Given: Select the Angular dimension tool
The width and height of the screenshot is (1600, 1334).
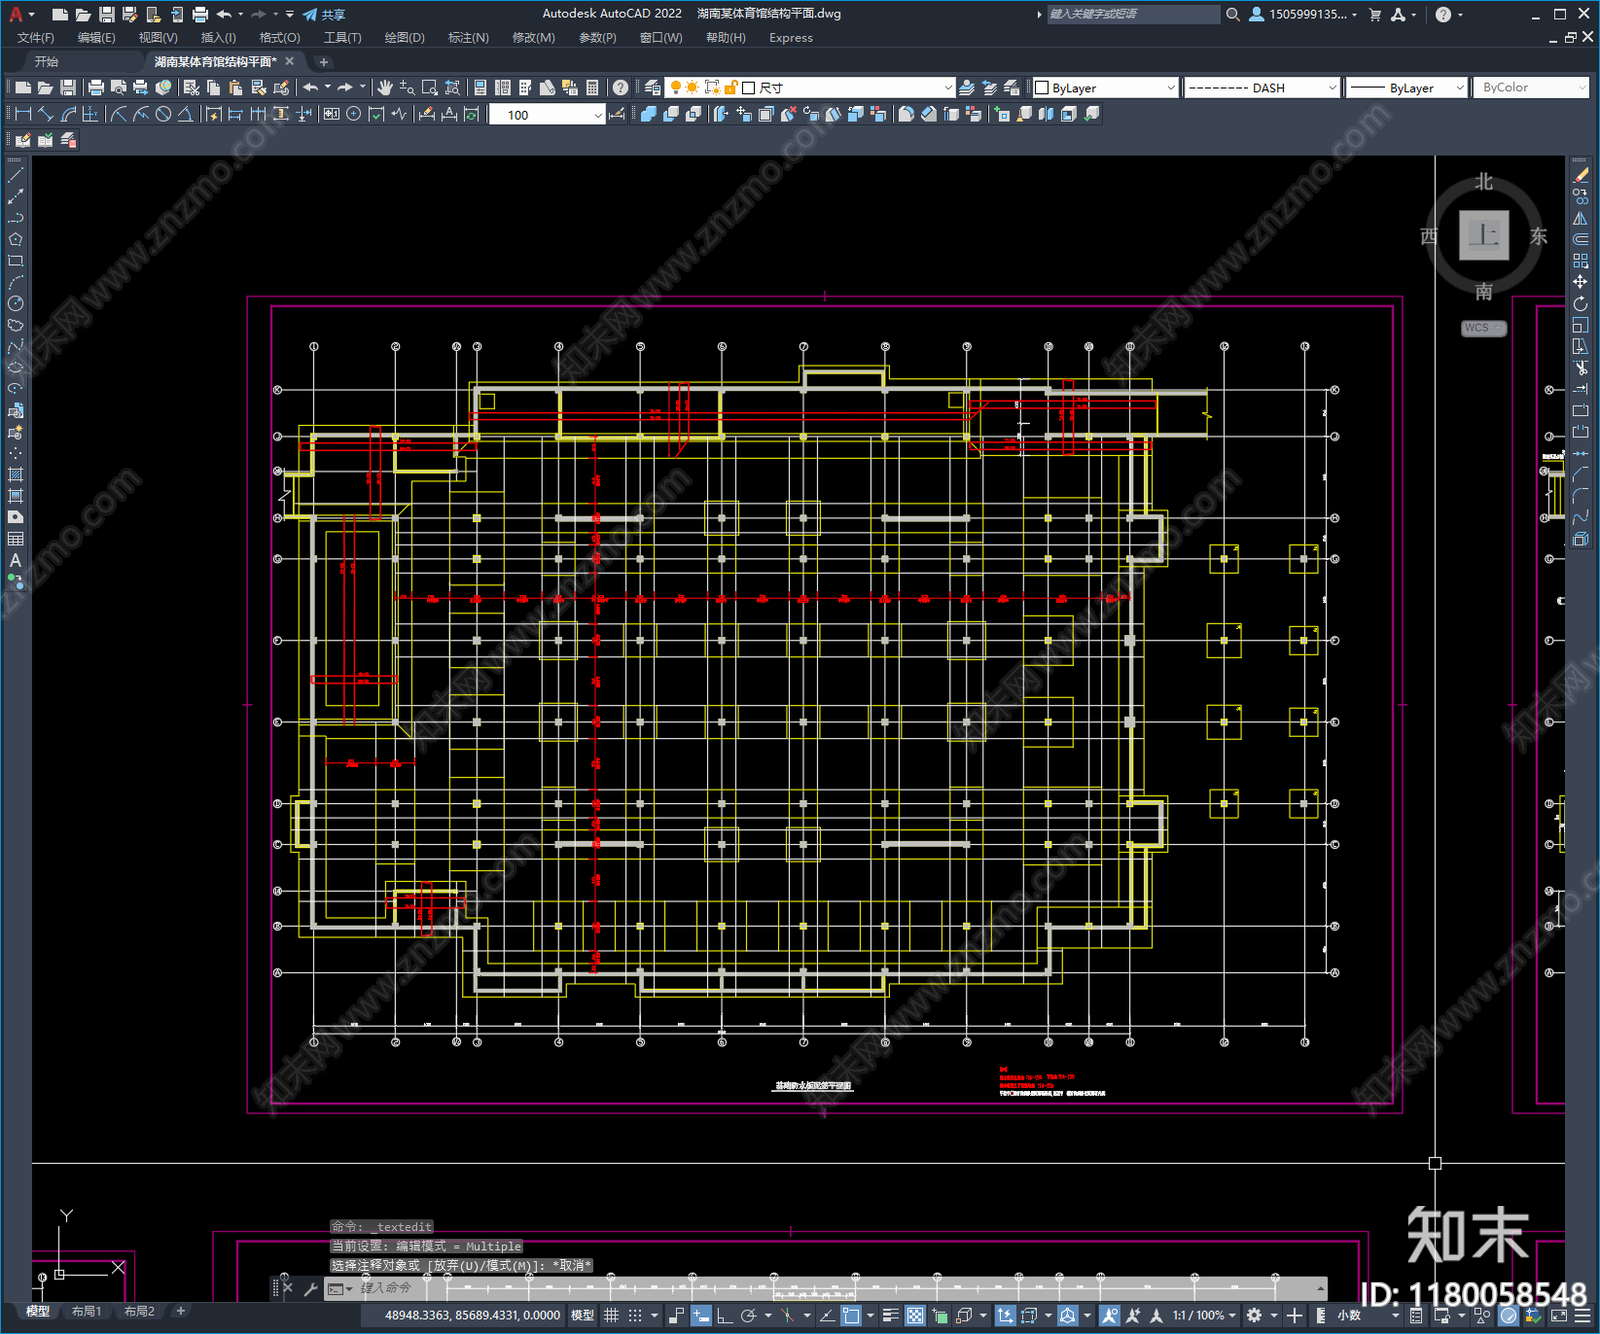Looking at the screenshot, I should [185, 114].
